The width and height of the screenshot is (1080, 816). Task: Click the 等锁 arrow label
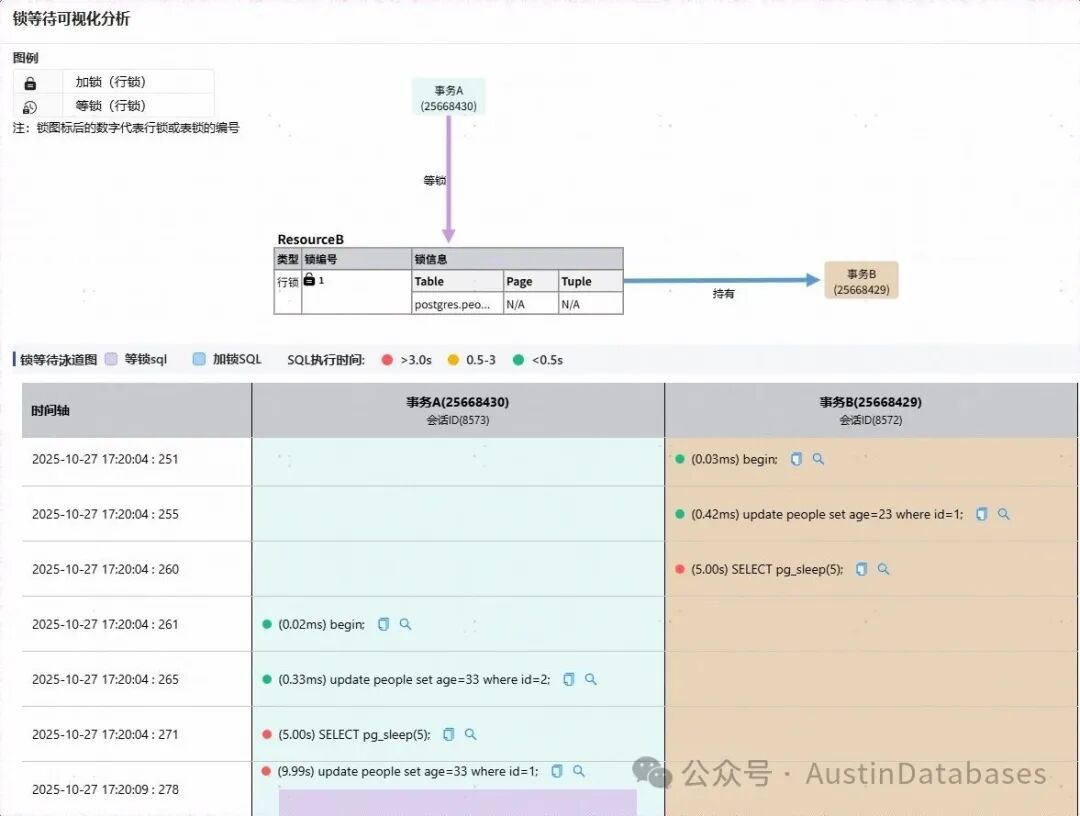pos(435,180)
